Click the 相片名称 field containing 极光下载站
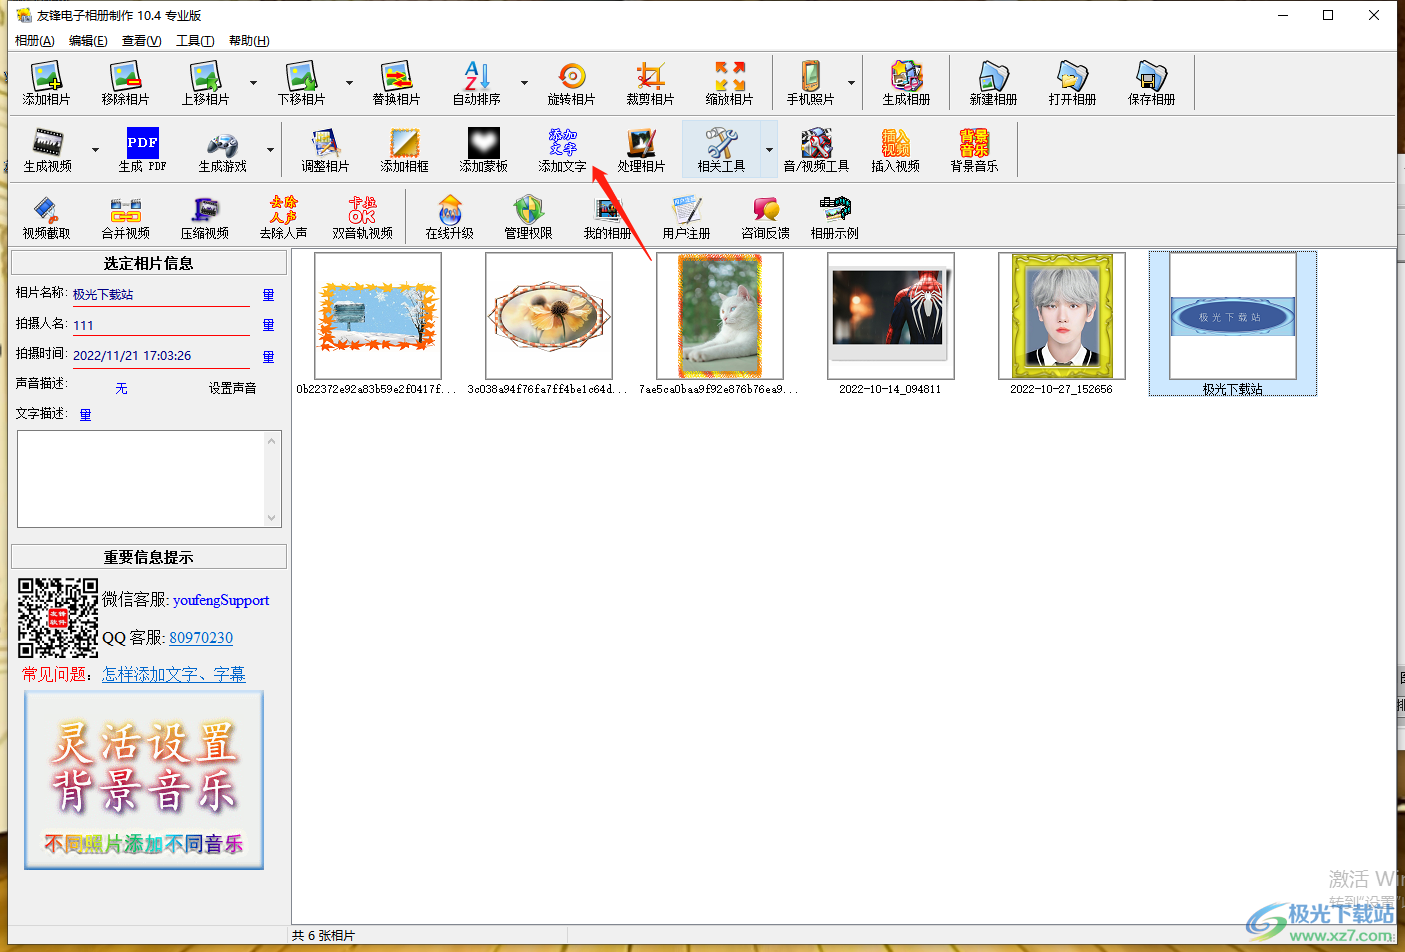Screen dimensions: 1405x952 coord(160,295)
